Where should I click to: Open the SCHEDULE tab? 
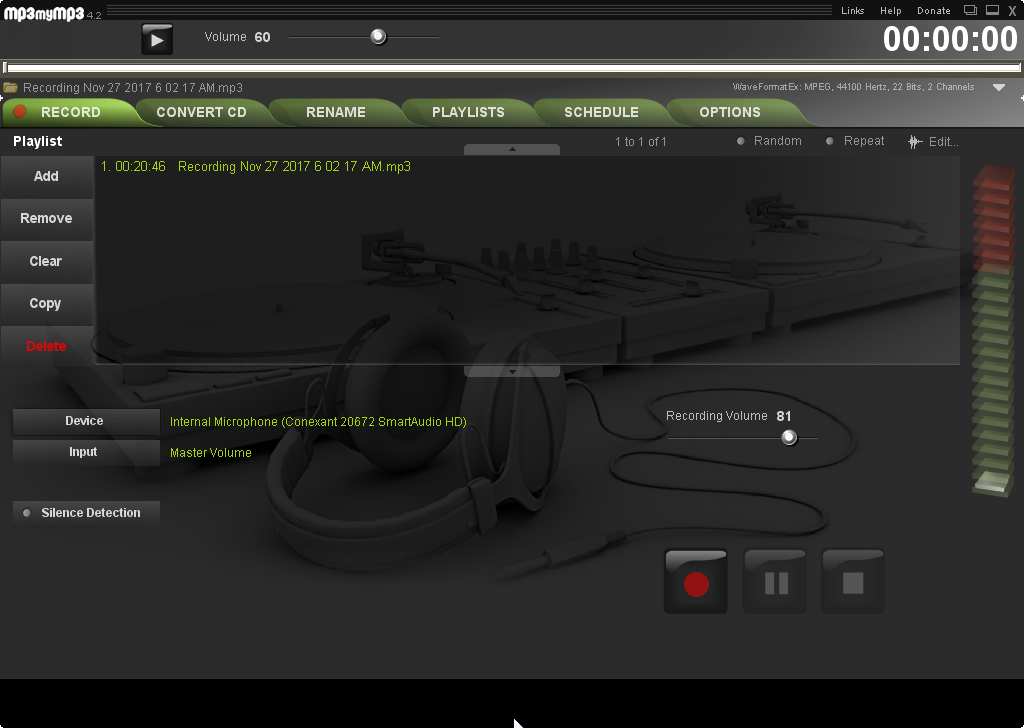601,112
